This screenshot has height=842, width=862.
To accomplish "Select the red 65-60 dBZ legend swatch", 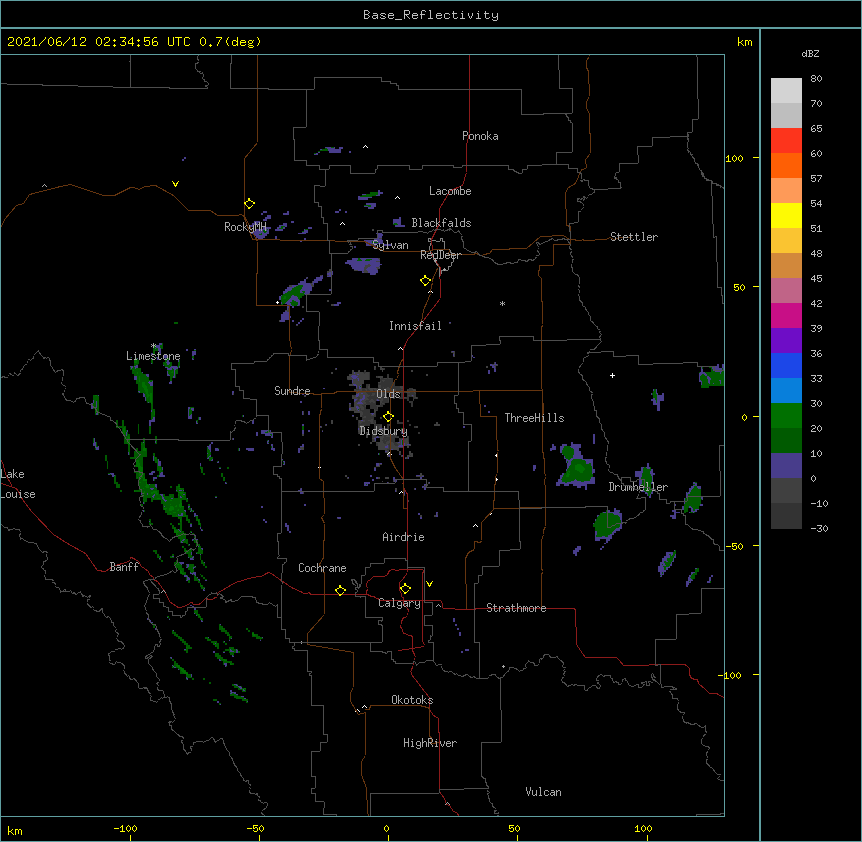I will coord(786,140).
